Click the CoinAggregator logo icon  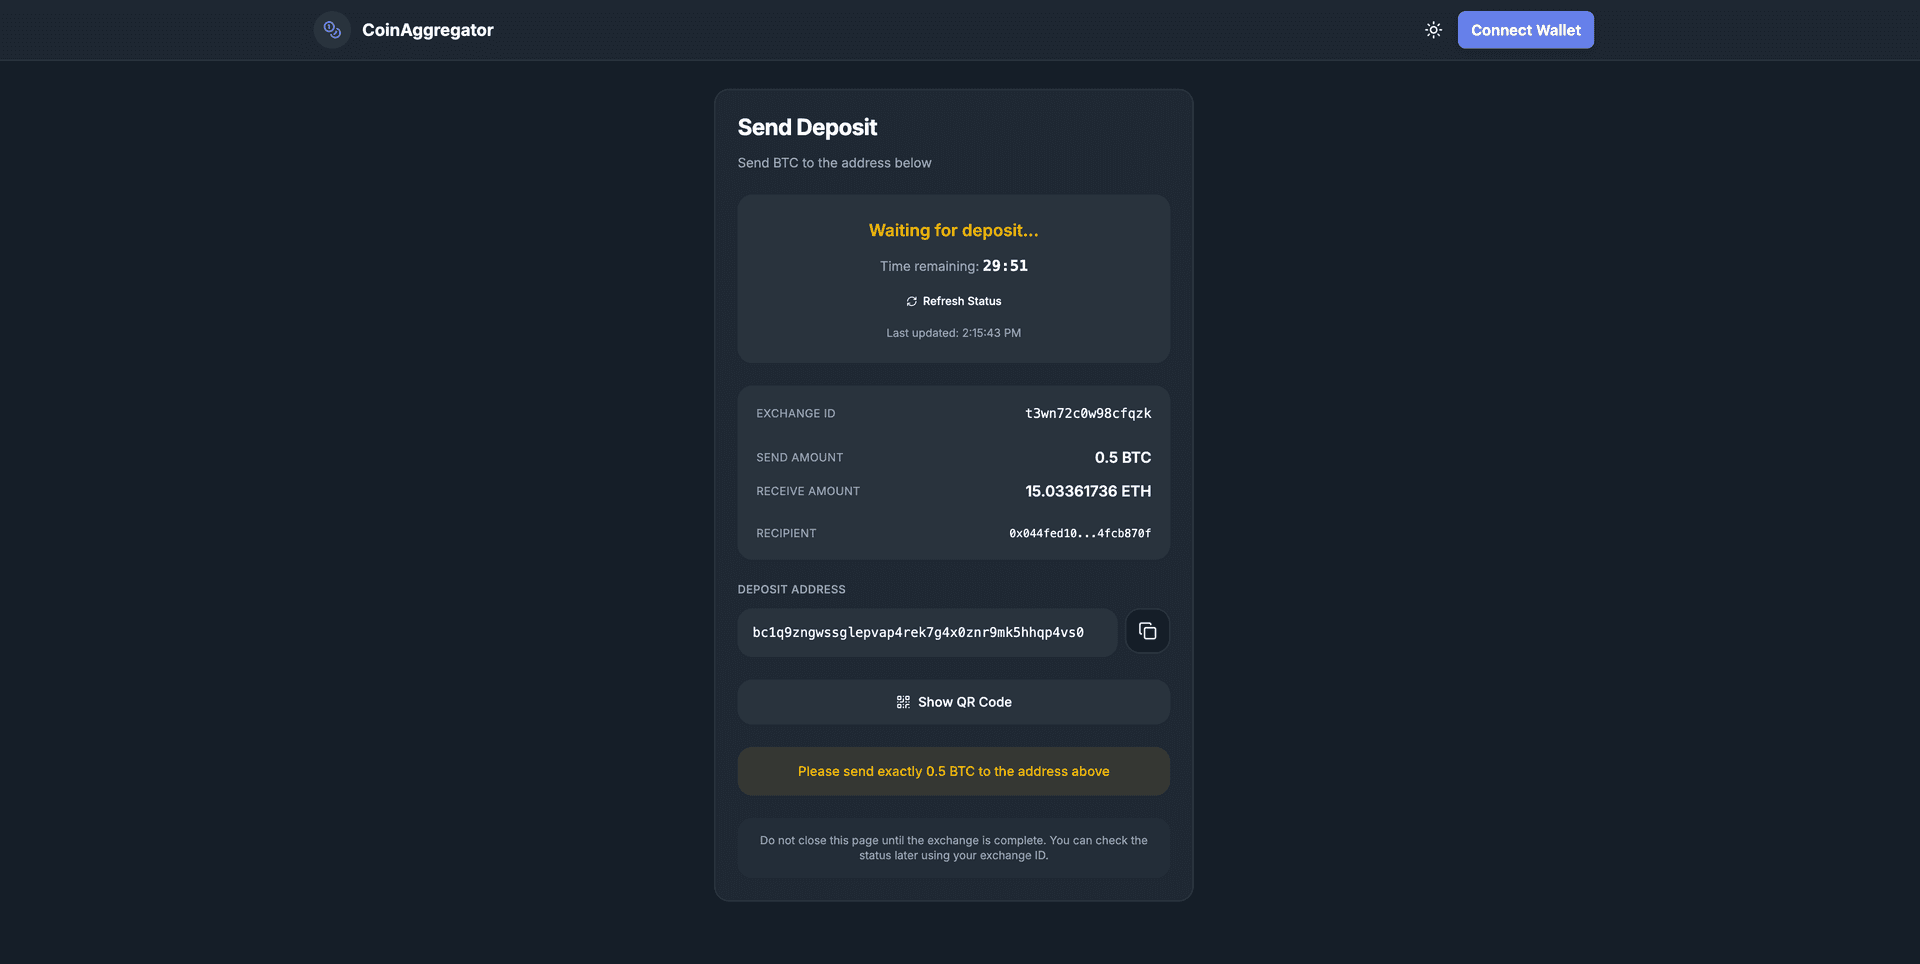click(332, 30)
